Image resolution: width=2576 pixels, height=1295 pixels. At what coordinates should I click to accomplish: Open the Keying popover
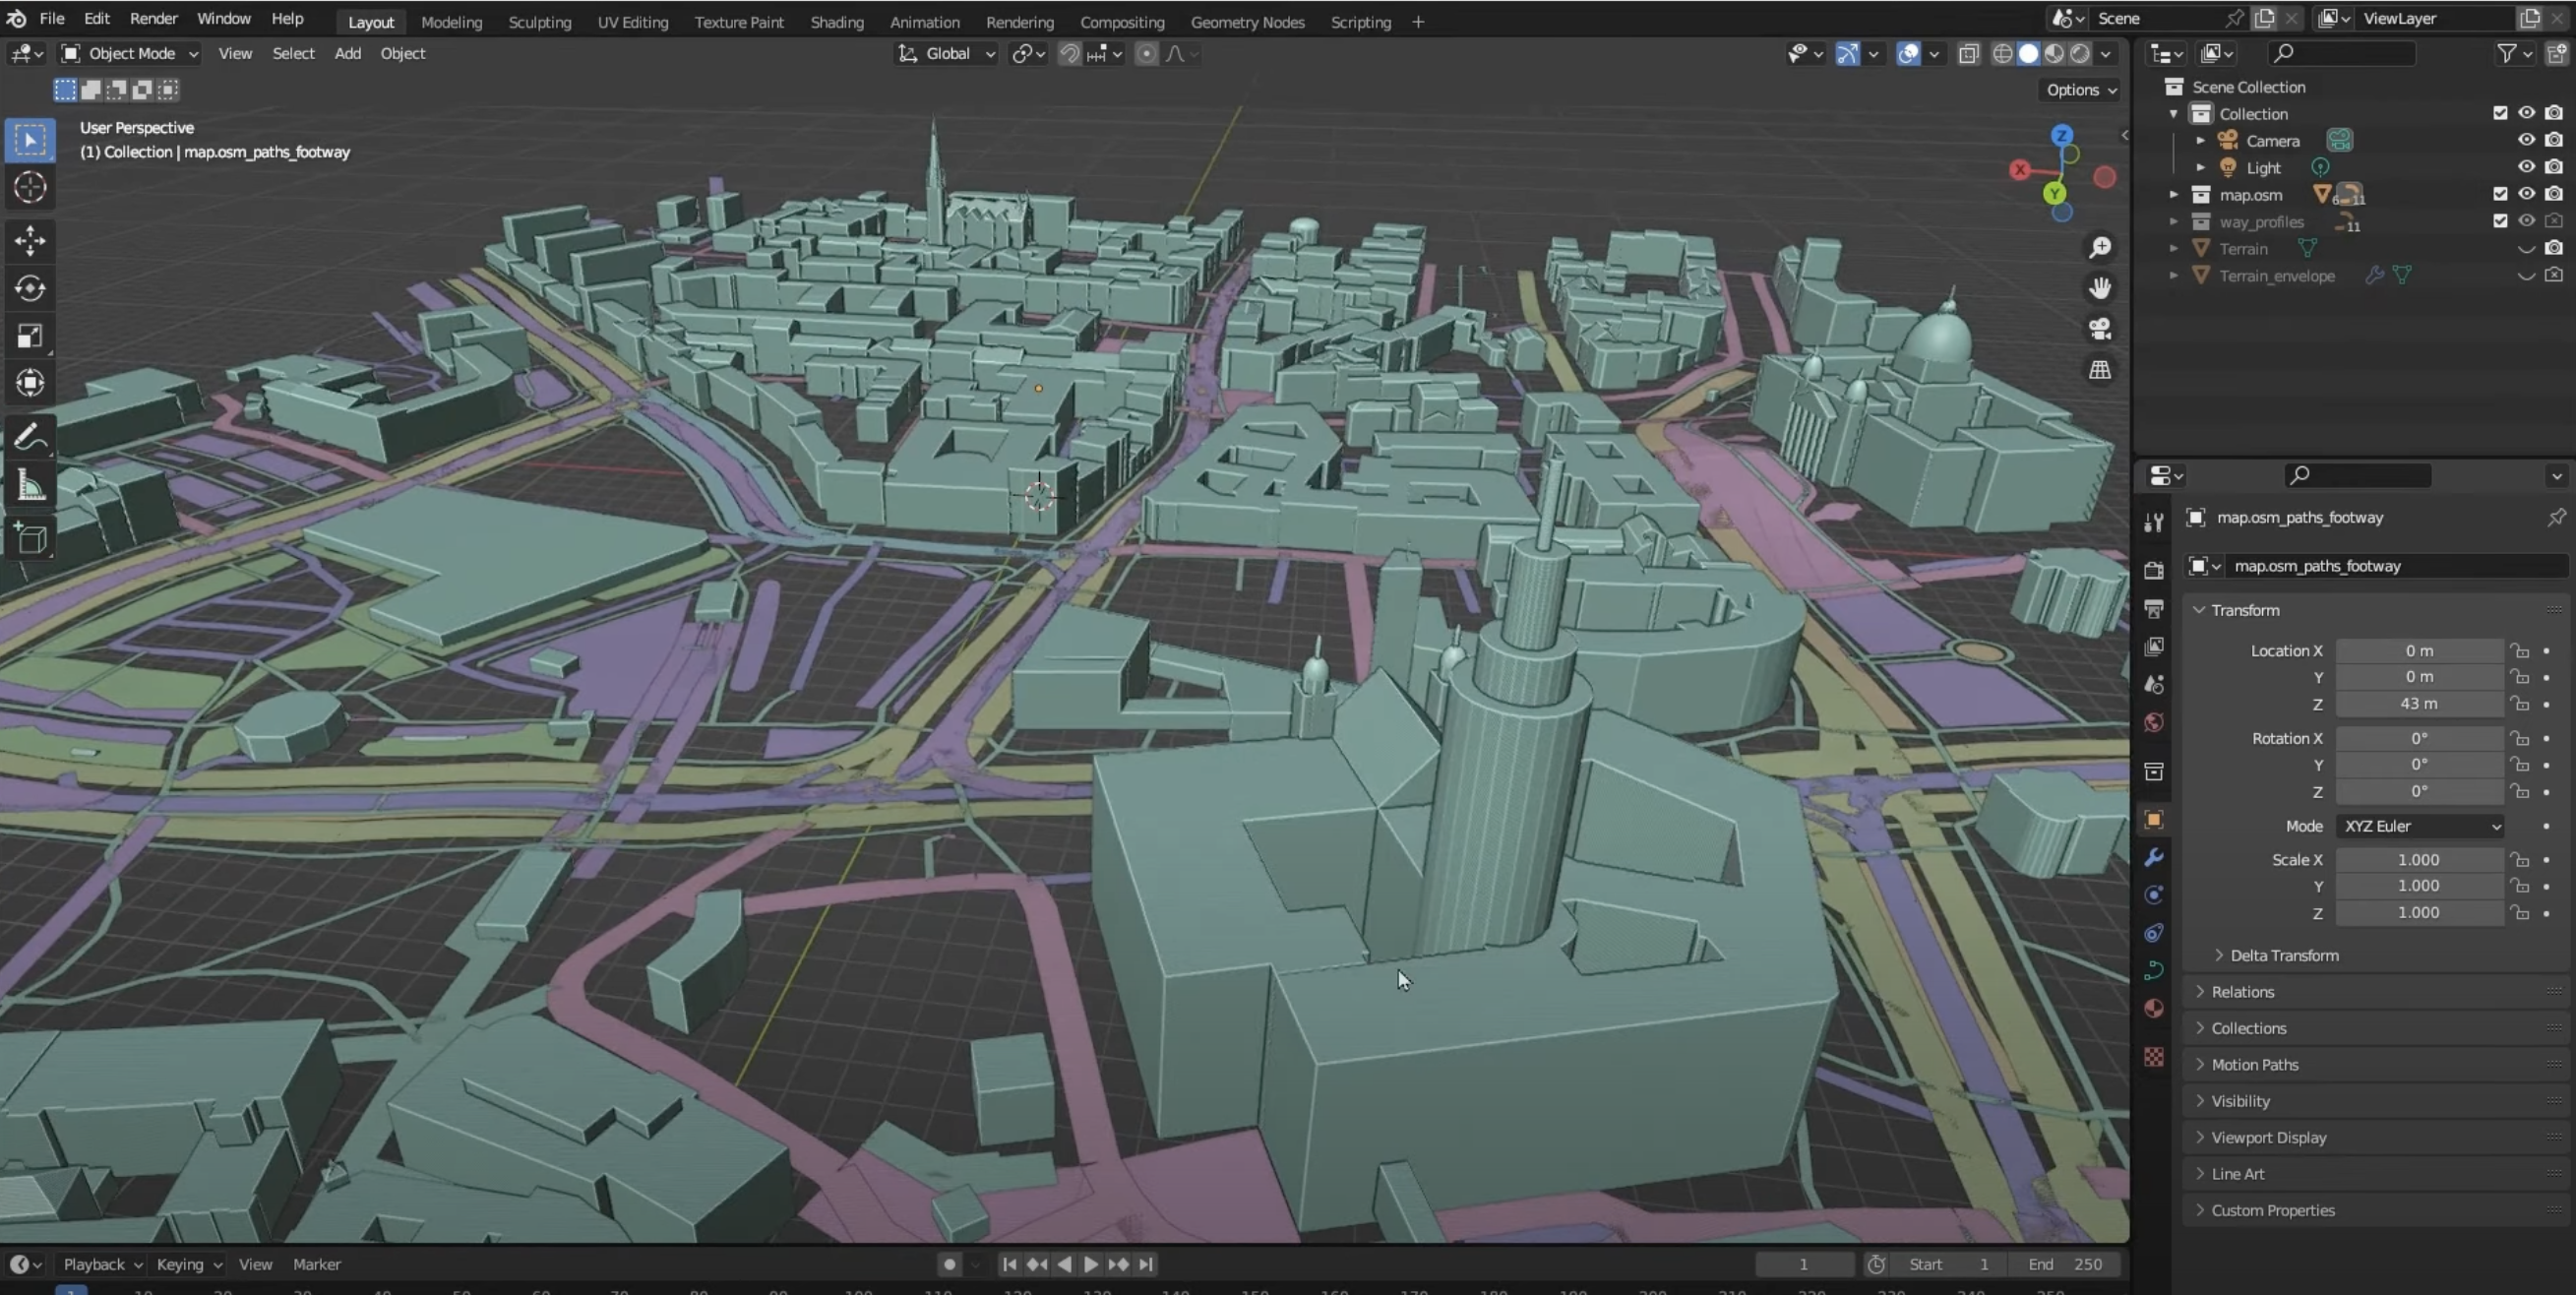tap(188, 1265)
